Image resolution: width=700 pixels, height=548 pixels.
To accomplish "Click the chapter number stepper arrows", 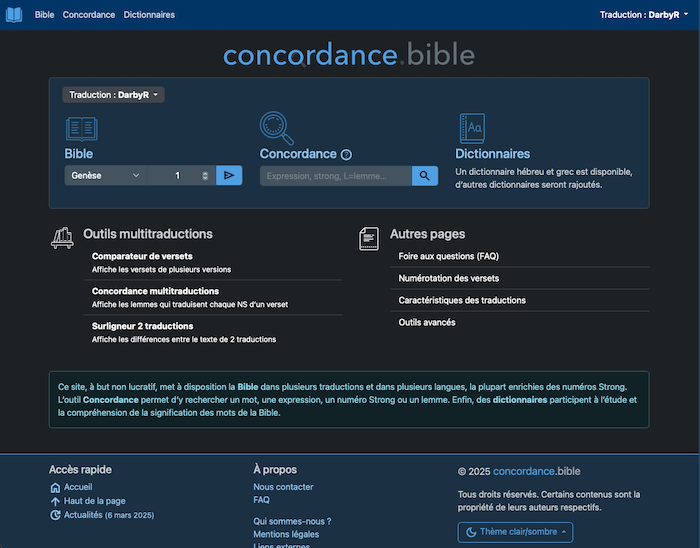I will point(205,175).
